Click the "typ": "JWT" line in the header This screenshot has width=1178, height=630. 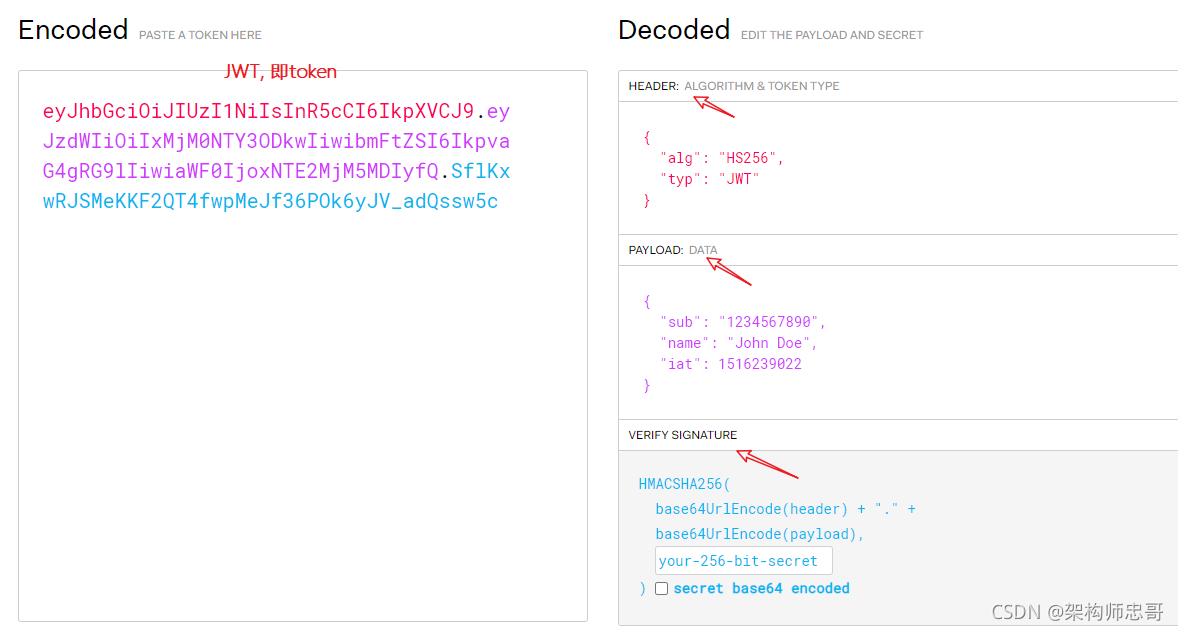click(709, 179)
